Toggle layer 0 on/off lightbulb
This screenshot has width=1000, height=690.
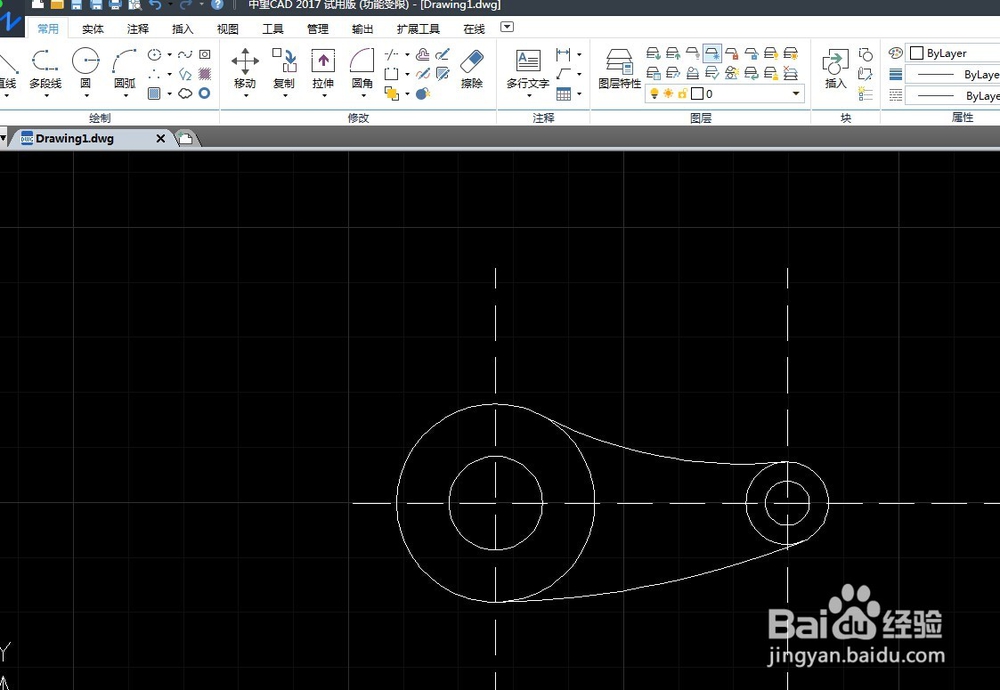[654, 94]
